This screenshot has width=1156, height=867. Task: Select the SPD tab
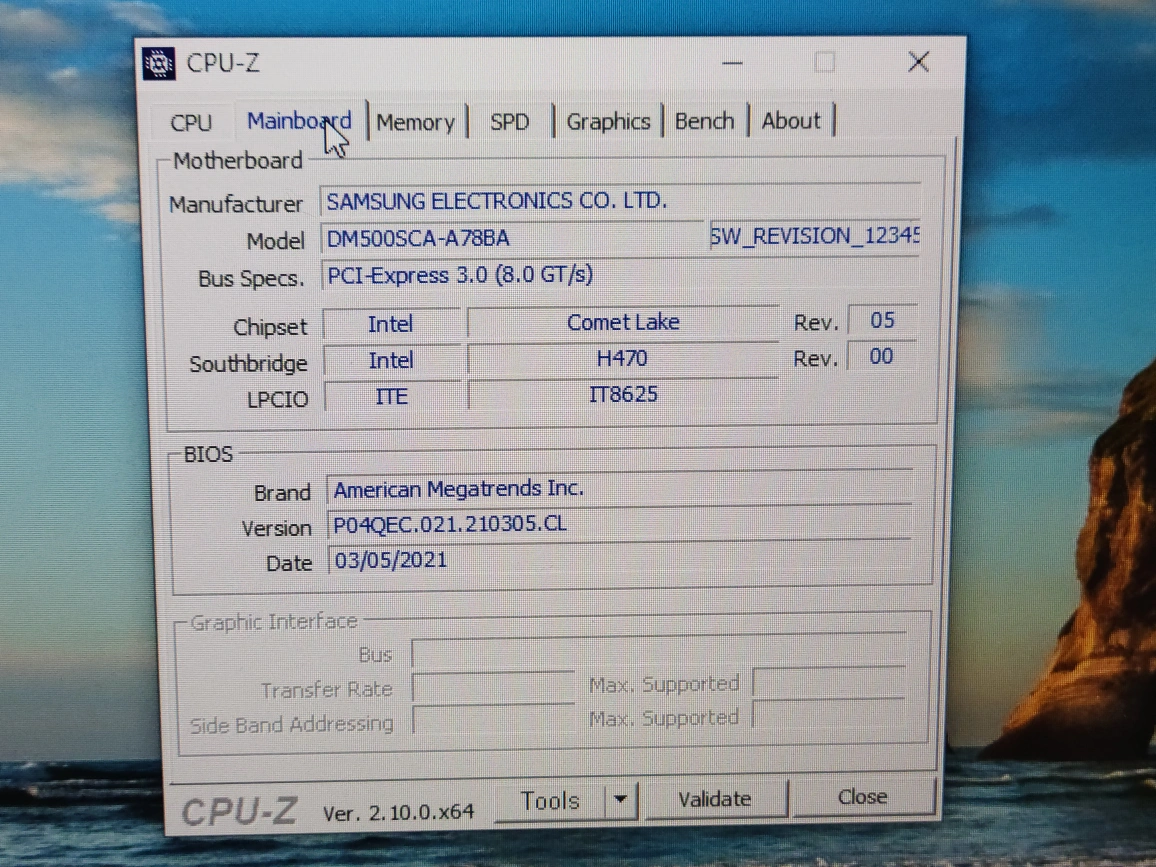[x=509, y=122]
